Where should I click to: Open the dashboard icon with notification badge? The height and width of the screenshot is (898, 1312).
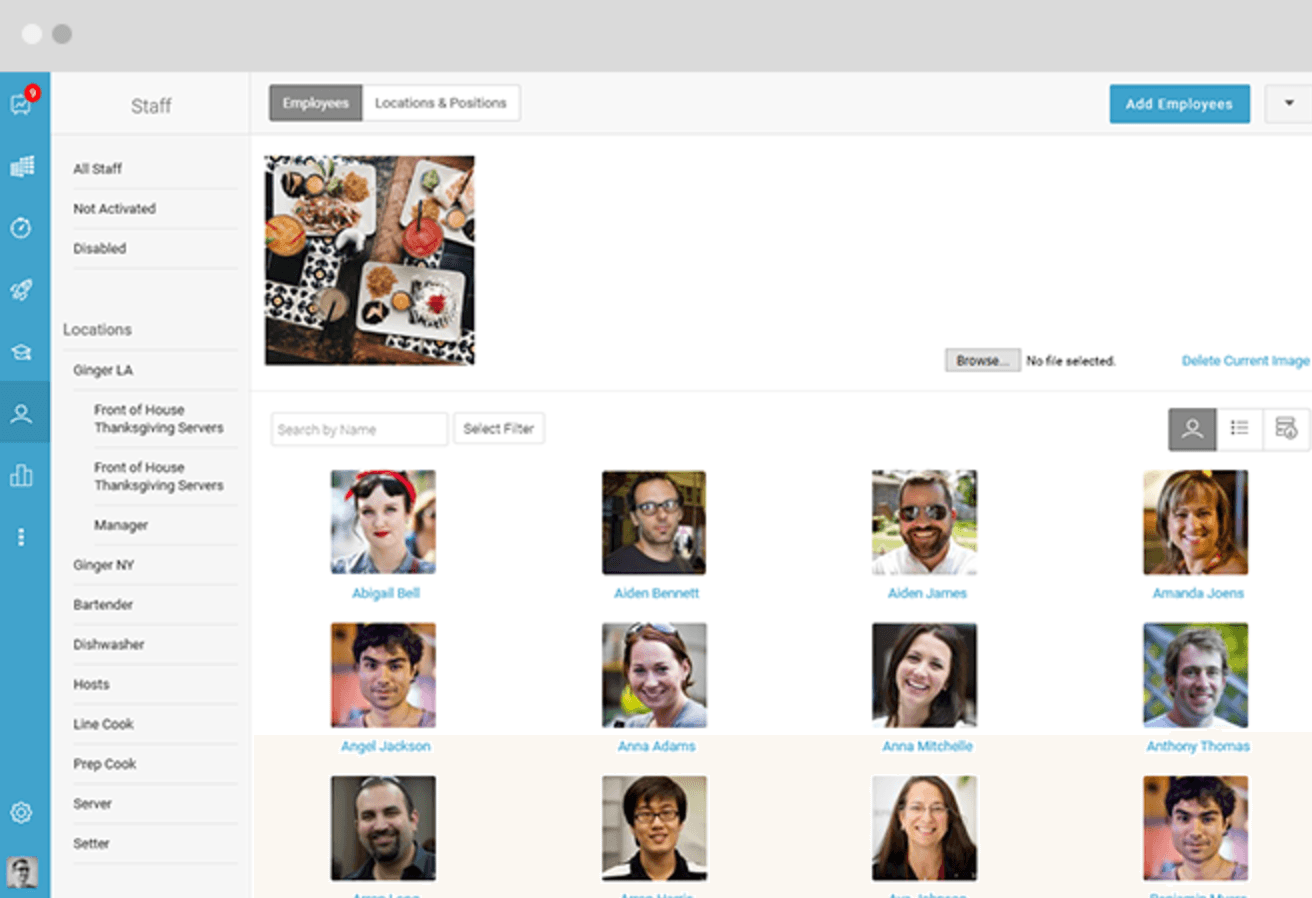coord(22,103)
